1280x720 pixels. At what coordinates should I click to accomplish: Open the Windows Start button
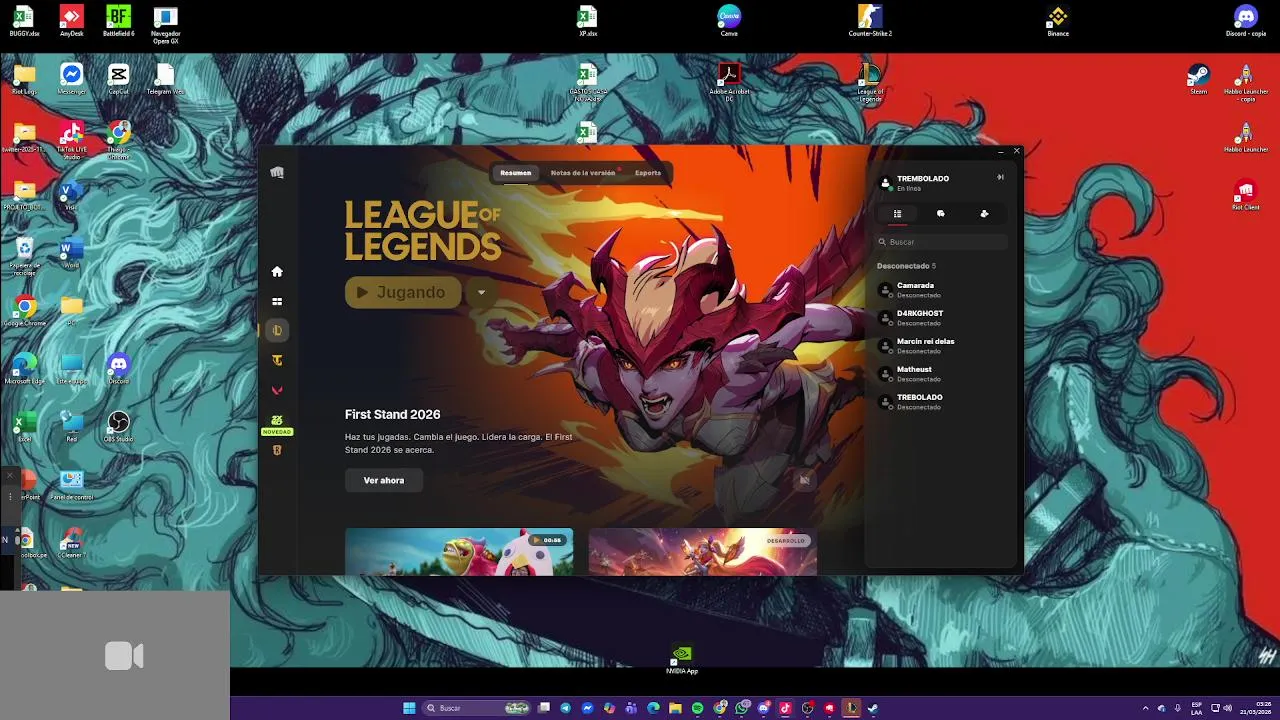coord(409,708)
